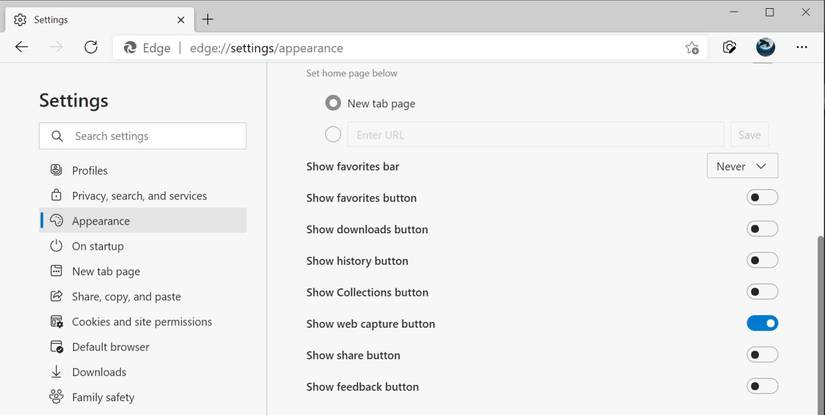Select the New tab page radio option

(333, 103)
